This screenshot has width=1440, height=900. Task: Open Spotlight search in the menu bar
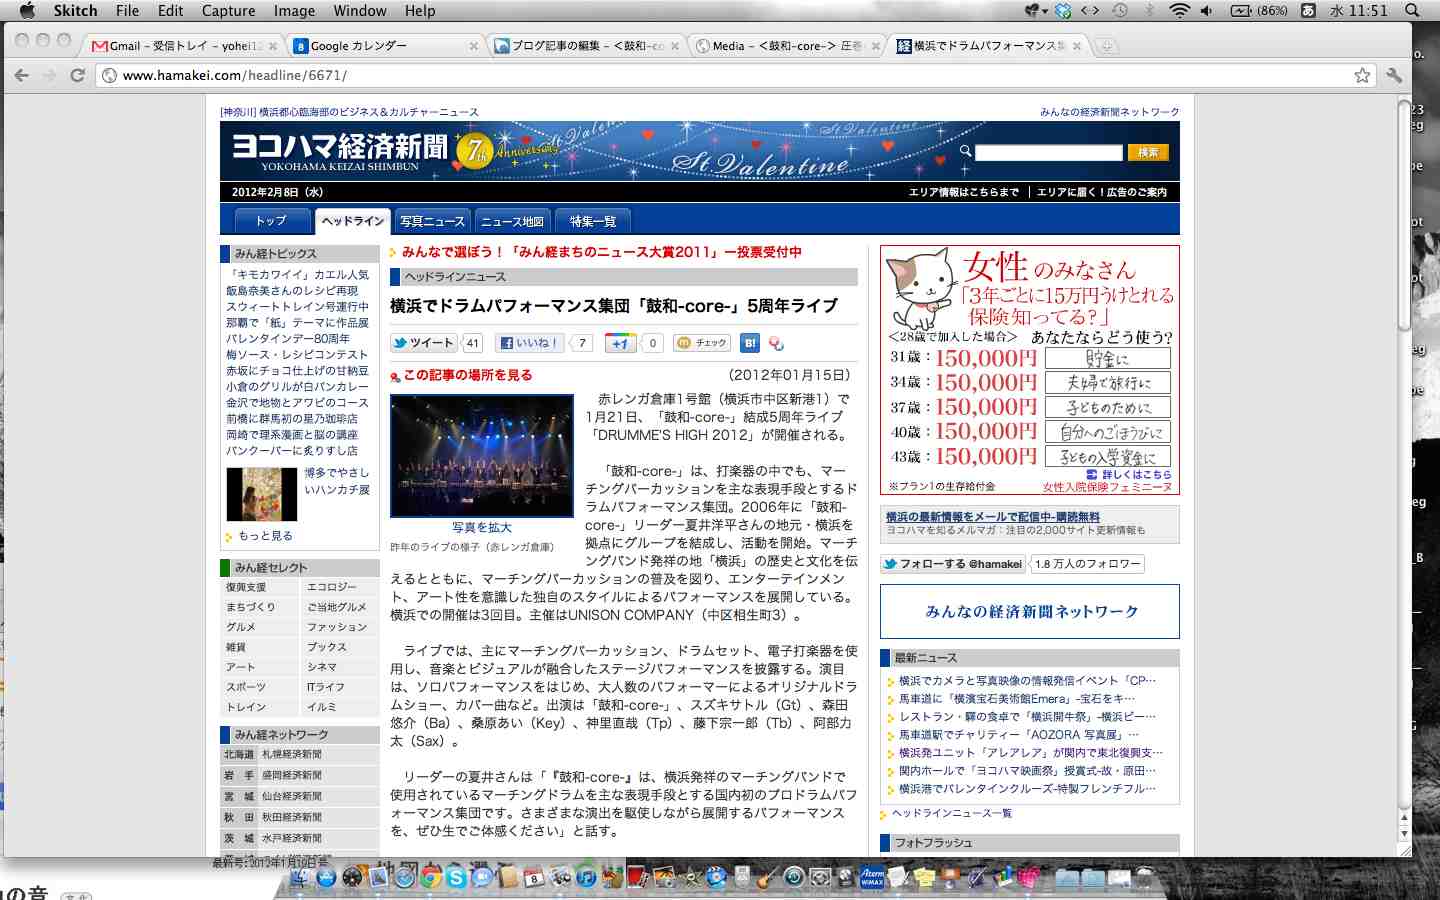[x=1412, y=11]
